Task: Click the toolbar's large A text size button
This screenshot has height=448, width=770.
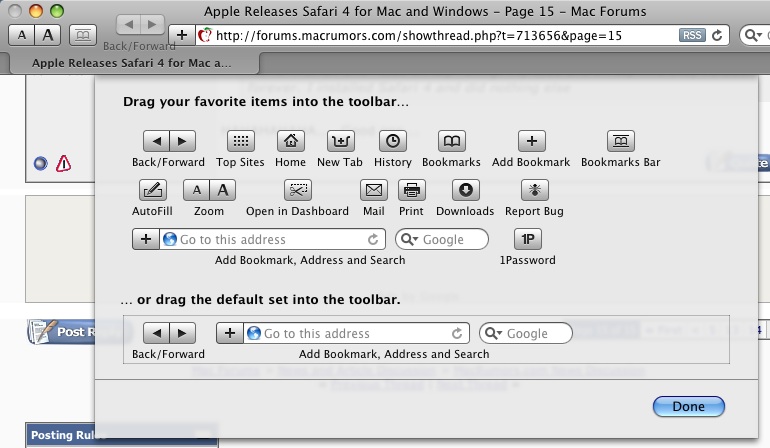Action: [48, 35]
